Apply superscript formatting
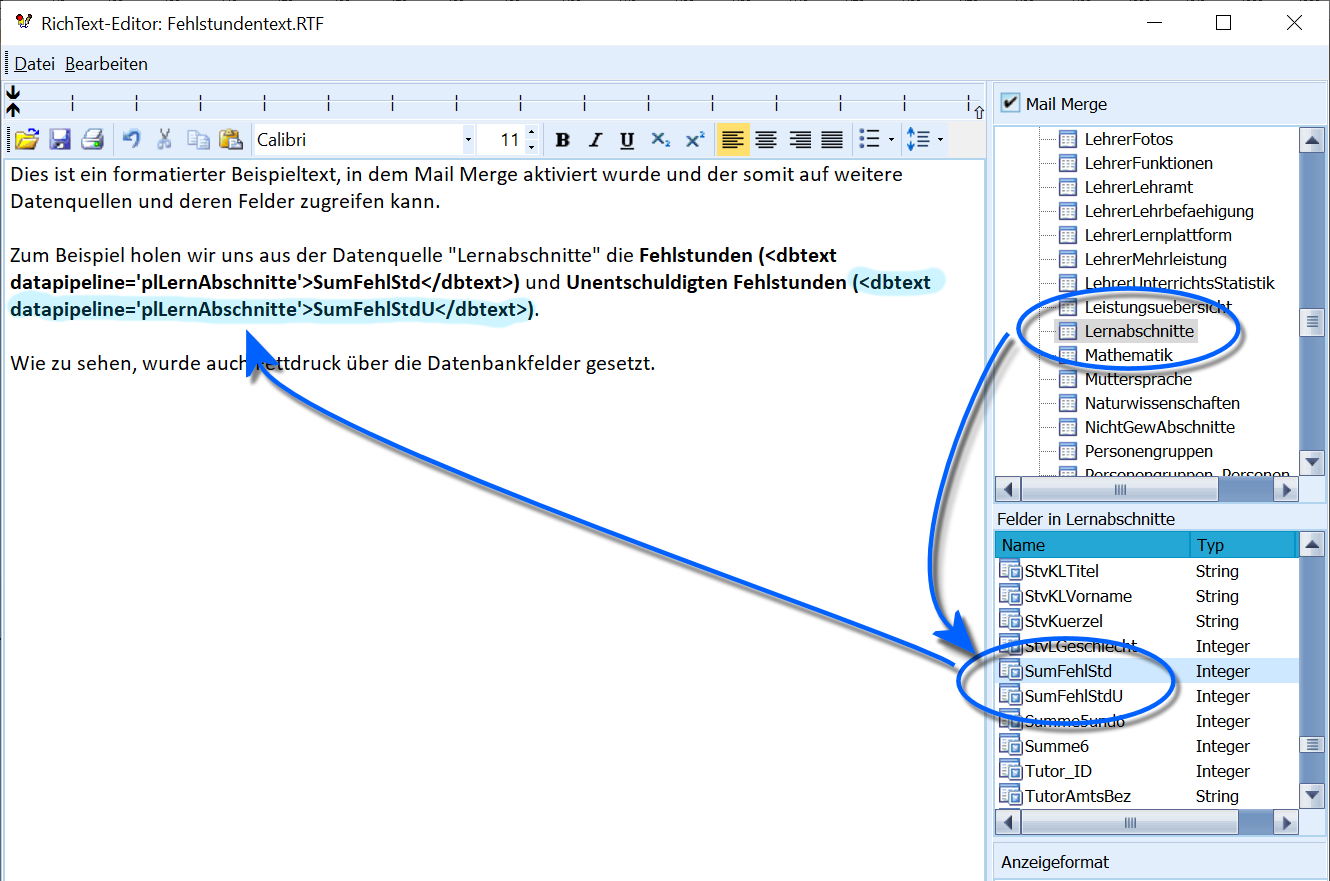1330x881 pixels. (695, 140)
